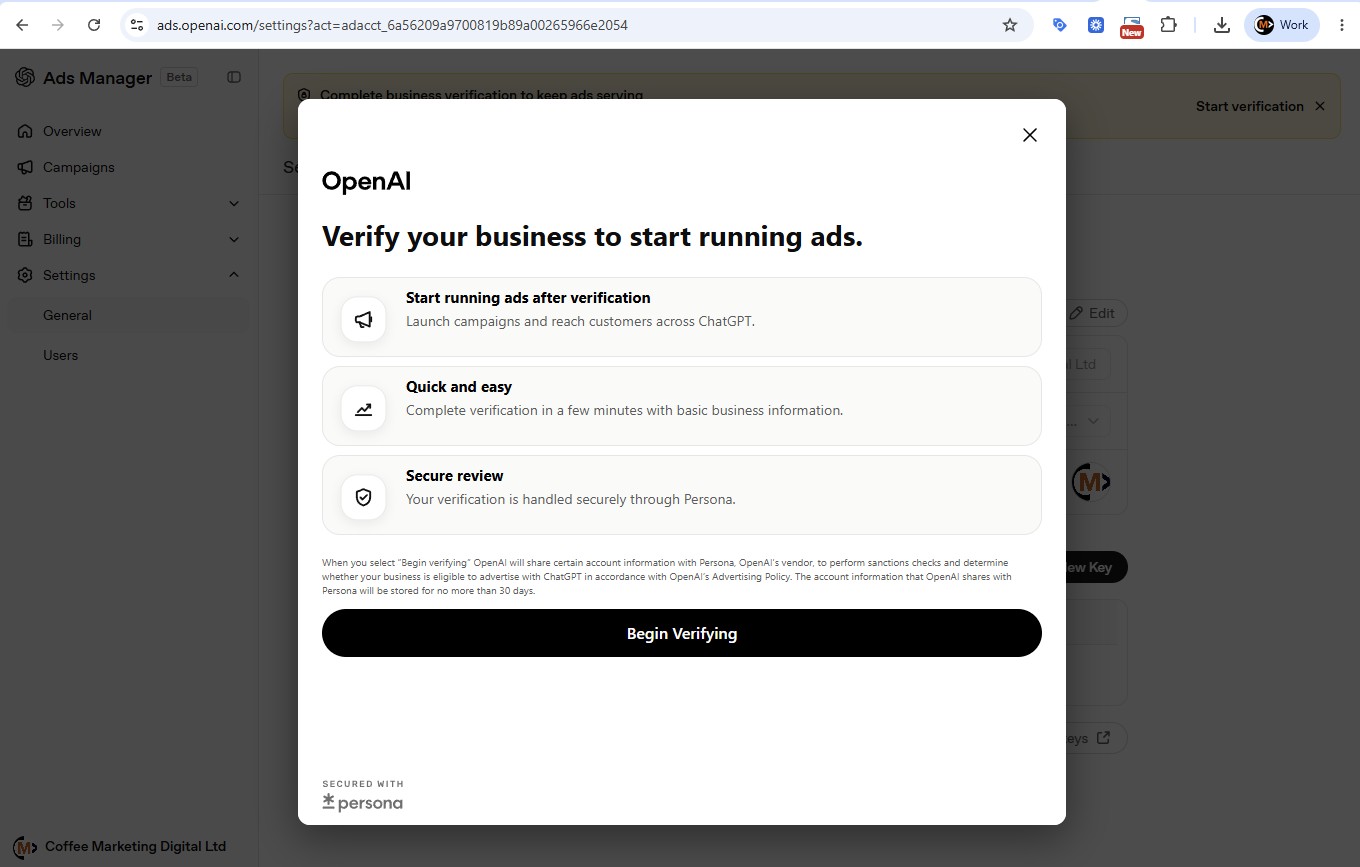Image resolution: width=1360 pixels, height=867 pixels.
Task: Open Tools in the sidebar
Action: pos(59,203)
